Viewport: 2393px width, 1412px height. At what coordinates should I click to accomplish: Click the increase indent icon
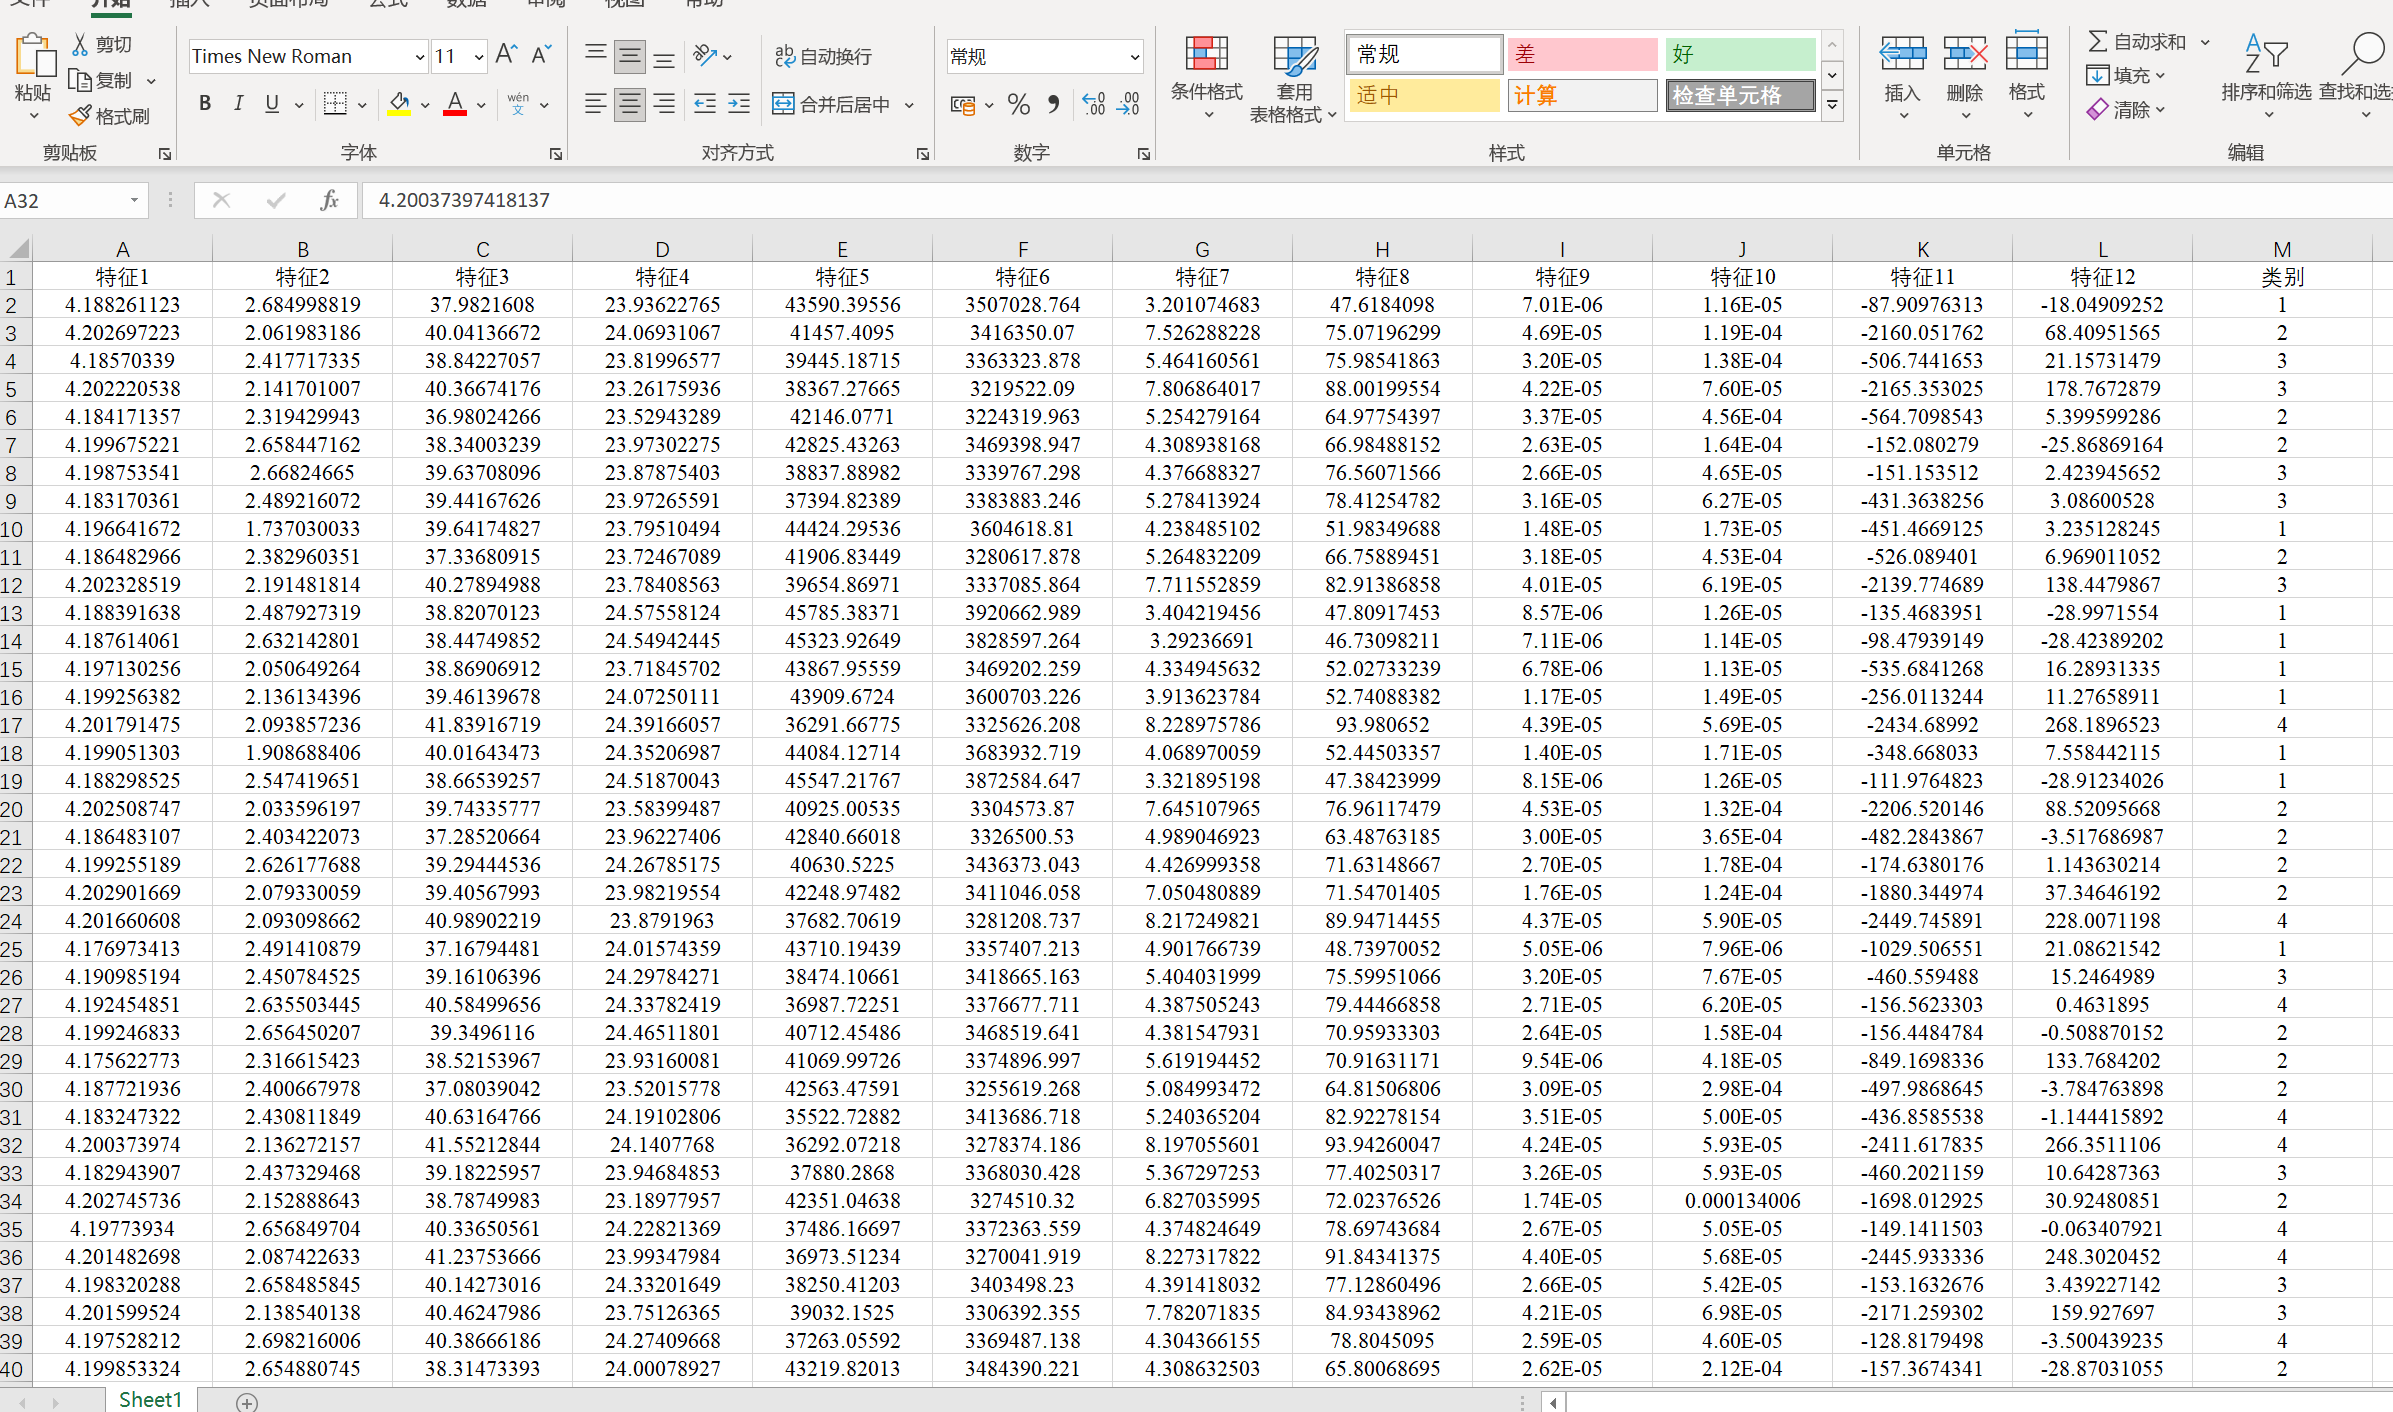(x=739, y=104)
